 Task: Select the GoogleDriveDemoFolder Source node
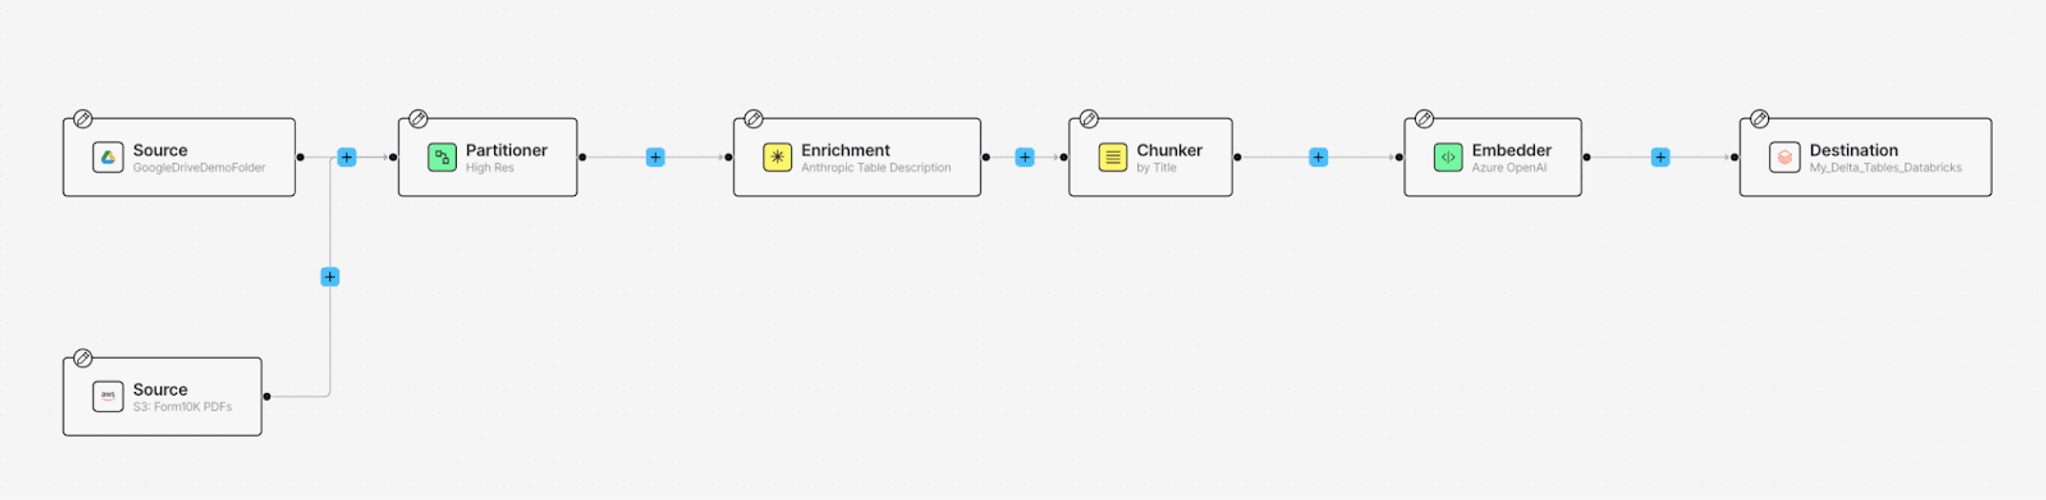click(x=179, y=157)
